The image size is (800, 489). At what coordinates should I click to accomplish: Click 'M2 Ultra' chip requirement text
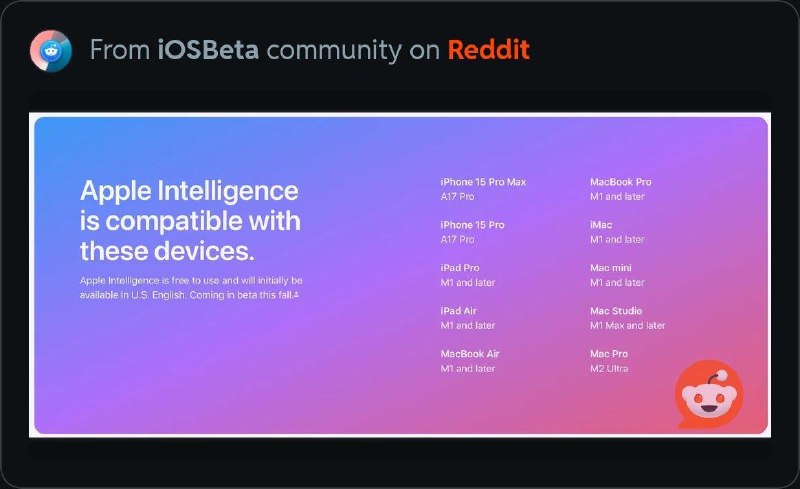pyautogui.click(x=609, y=368)
